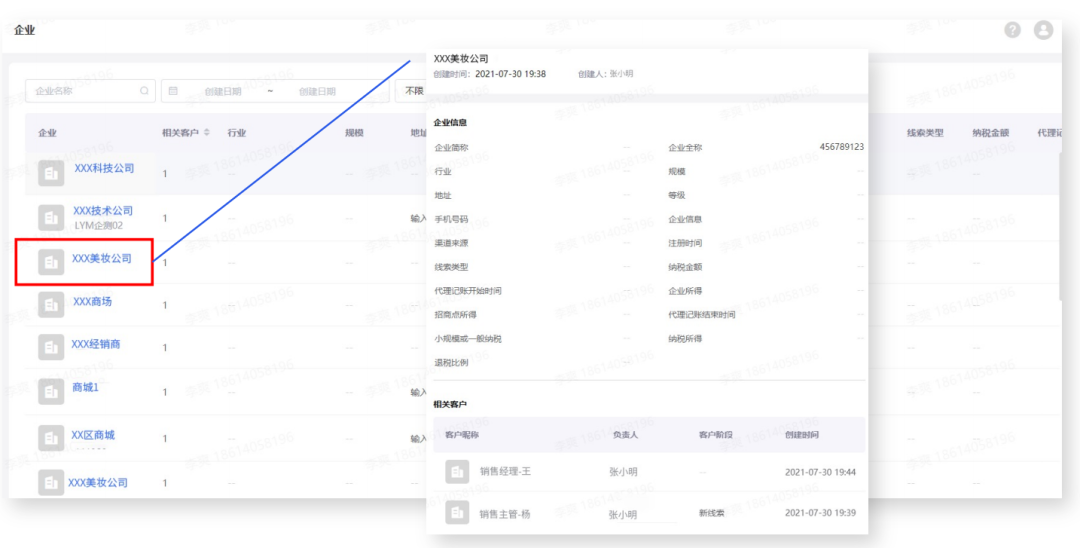Click the building icon beside XXX科技公司
The height and width of the screenshot is (548, 1080).
click(x=51, y=172)
